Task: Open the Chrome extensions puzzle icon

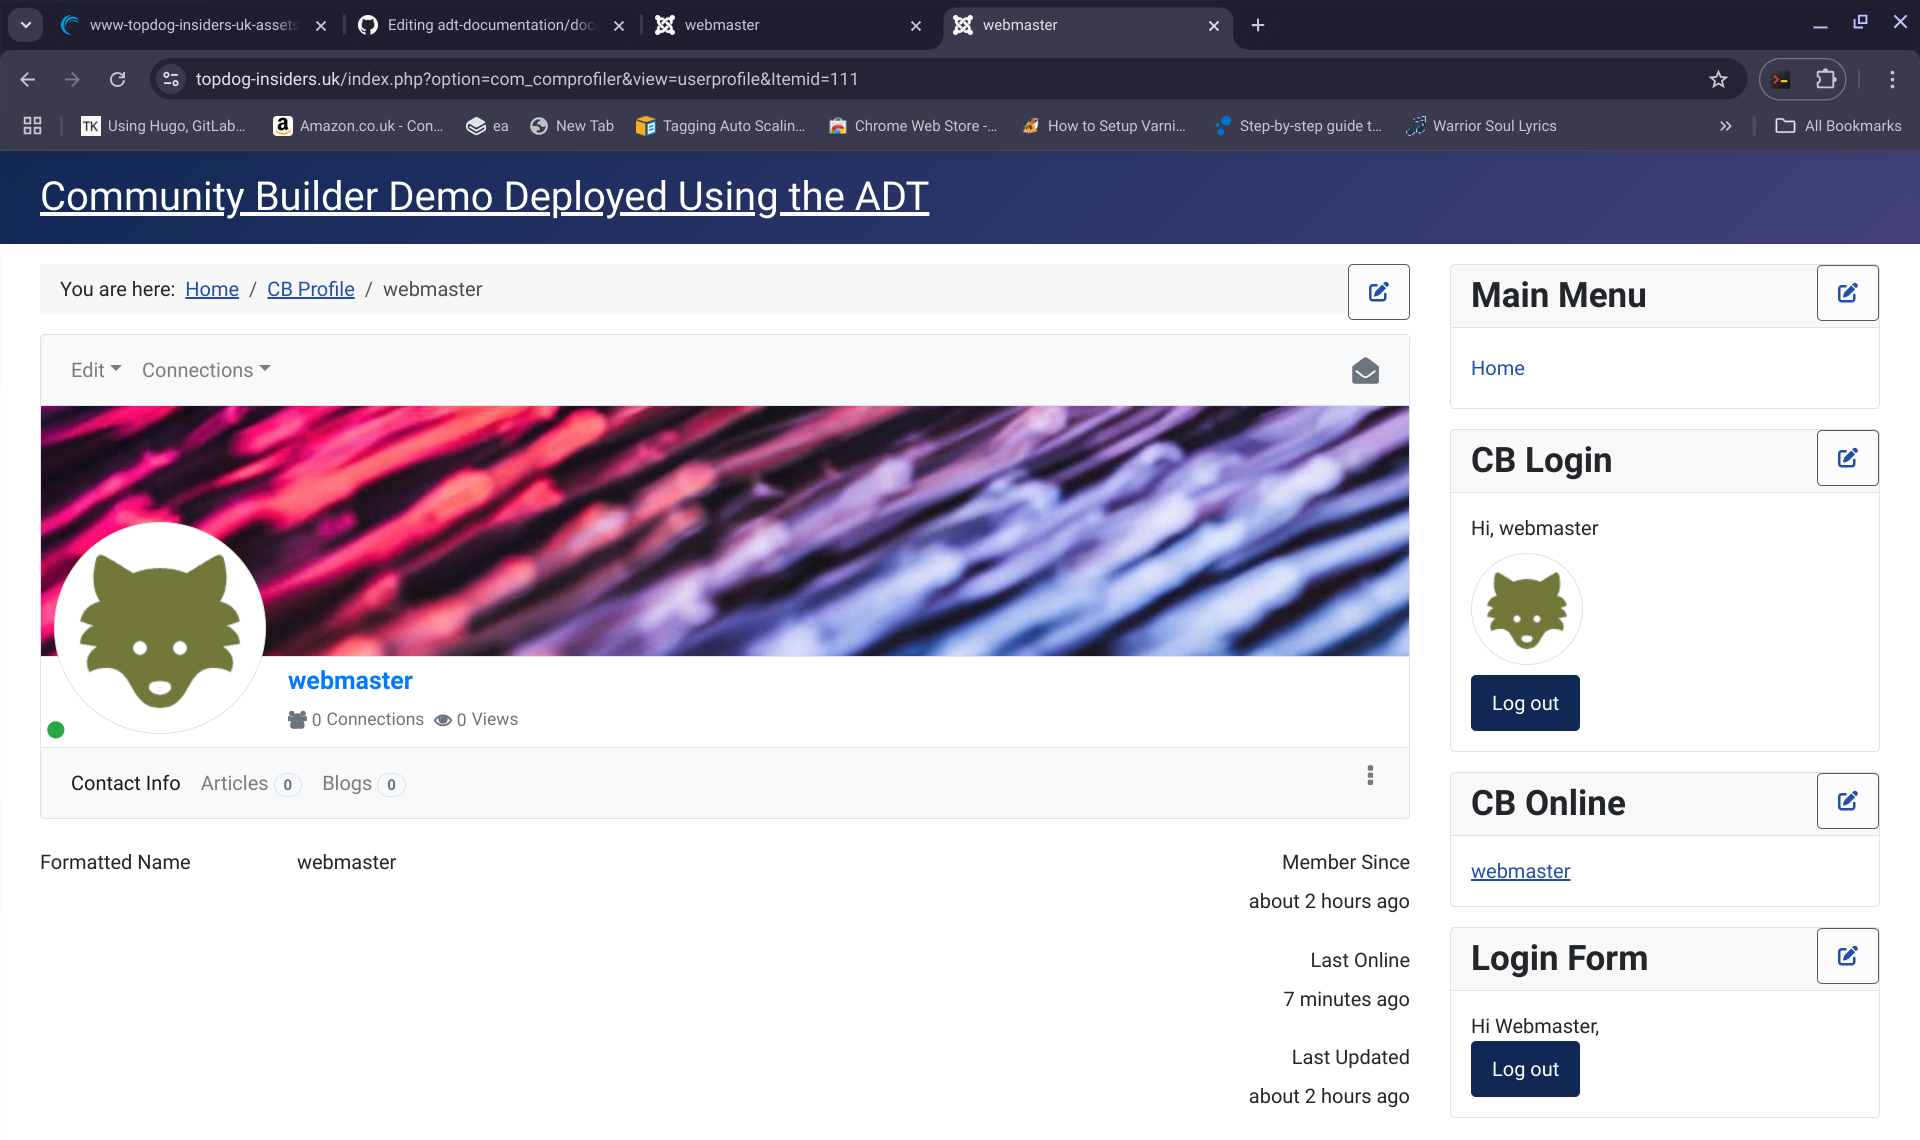Action: [1826, 79]
